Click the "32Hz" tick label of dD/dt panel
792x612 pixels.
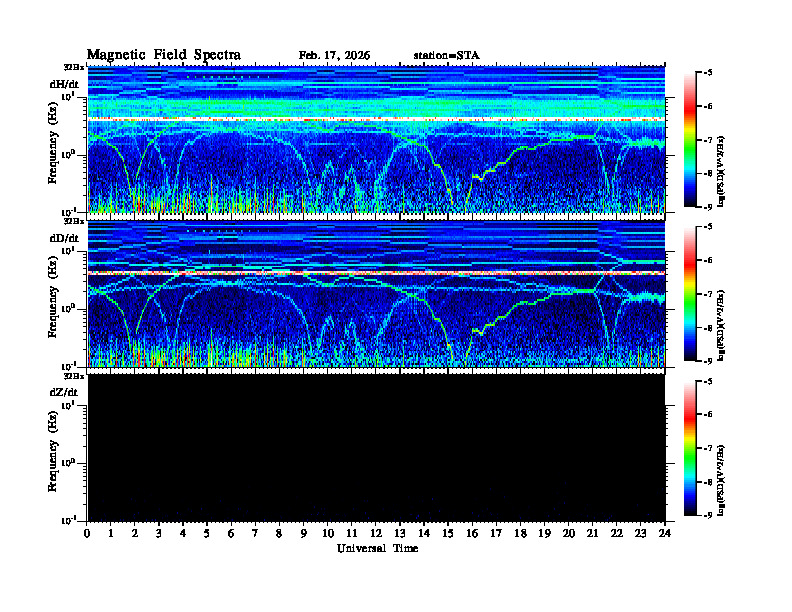(73, 221)
